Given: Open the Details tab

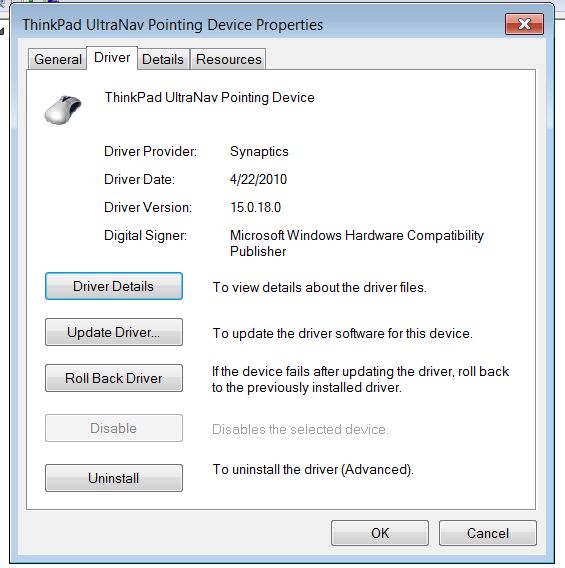Looking at the screenshot, I should point(163,59).
